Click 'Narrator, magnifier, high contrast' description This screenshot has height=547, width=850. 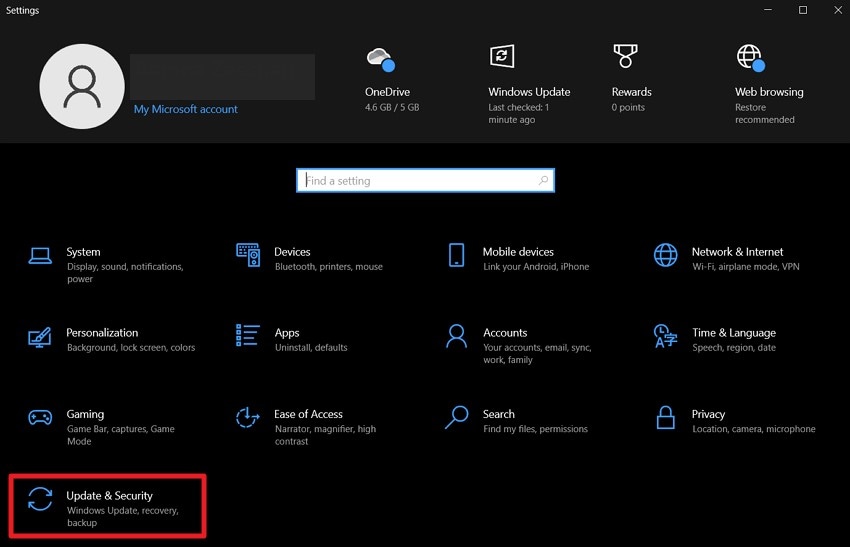325,435
